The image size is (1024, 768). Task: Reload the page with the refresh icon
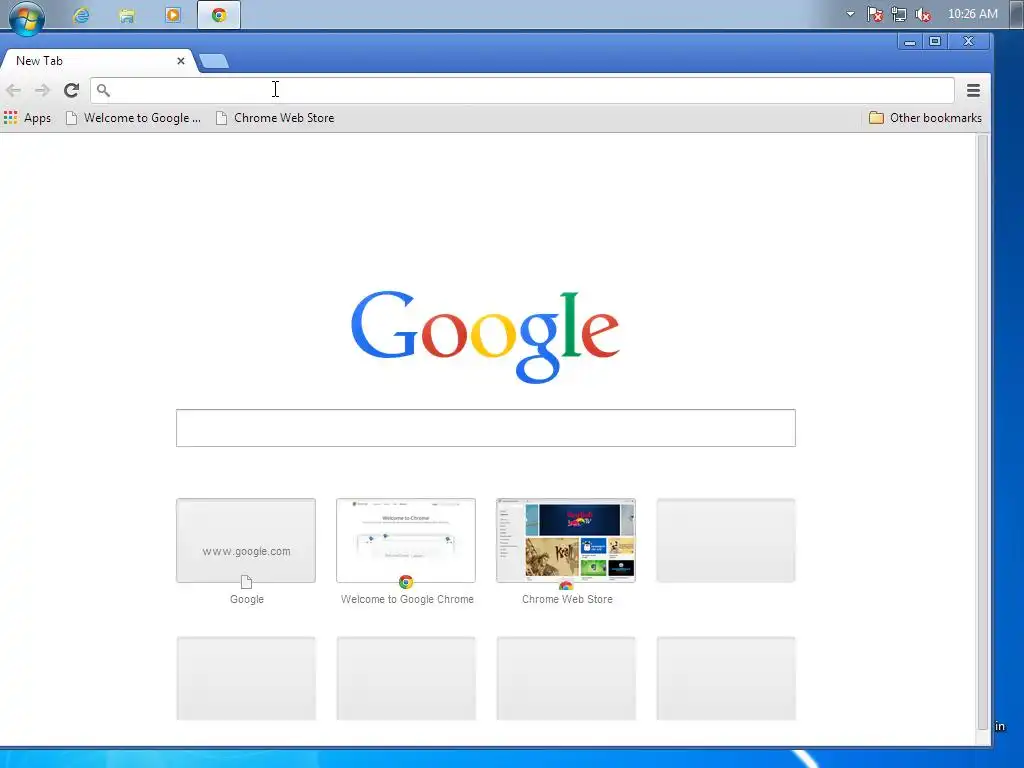(x=71, y=90)
